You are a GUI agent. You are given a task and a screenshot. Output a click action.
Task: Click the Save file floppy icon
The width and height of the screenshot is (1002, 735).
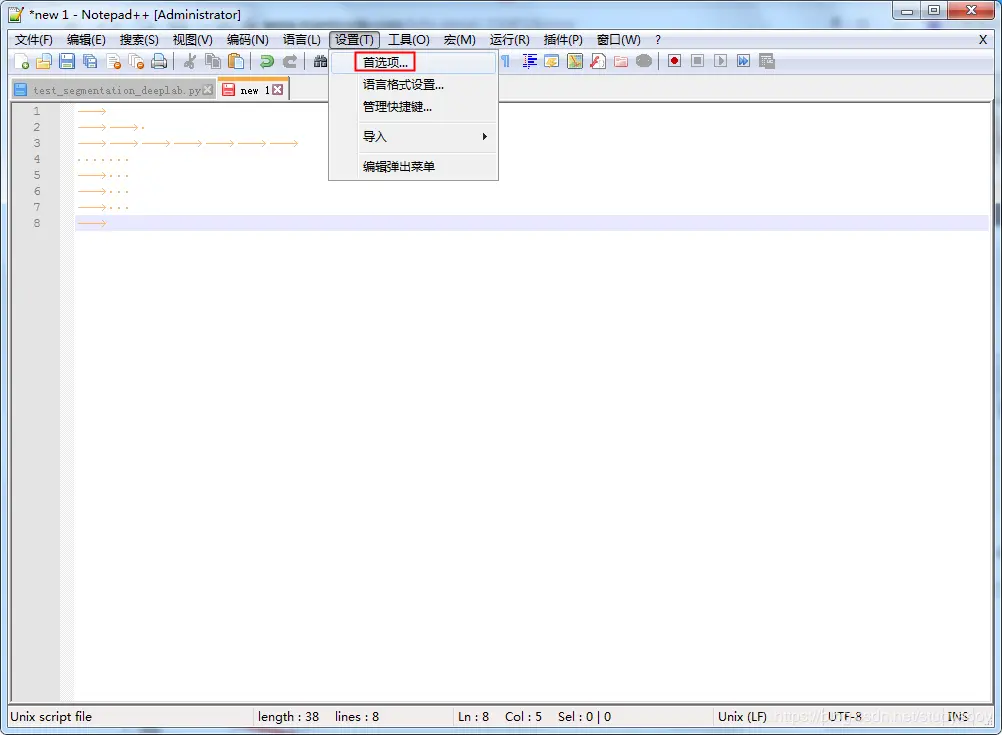click(66, 61)
